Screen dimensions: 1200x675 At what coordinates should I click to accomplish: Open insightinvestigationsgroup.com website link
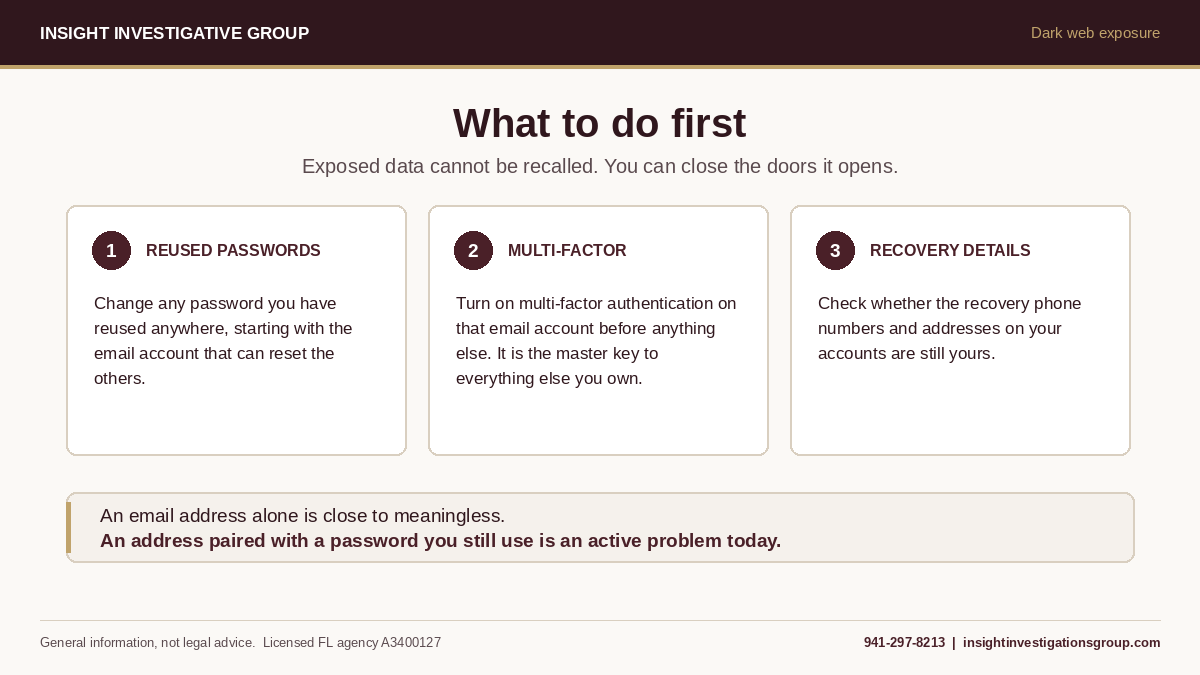click(x=1061, y=643)
